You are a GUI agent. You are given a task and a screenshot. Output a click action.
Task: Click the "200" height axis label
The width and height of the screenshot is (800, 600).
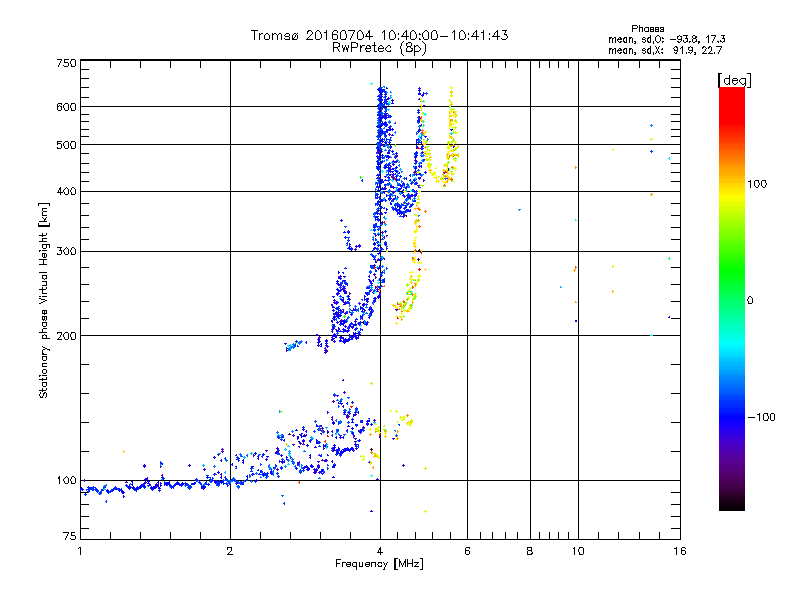(66, 336)
